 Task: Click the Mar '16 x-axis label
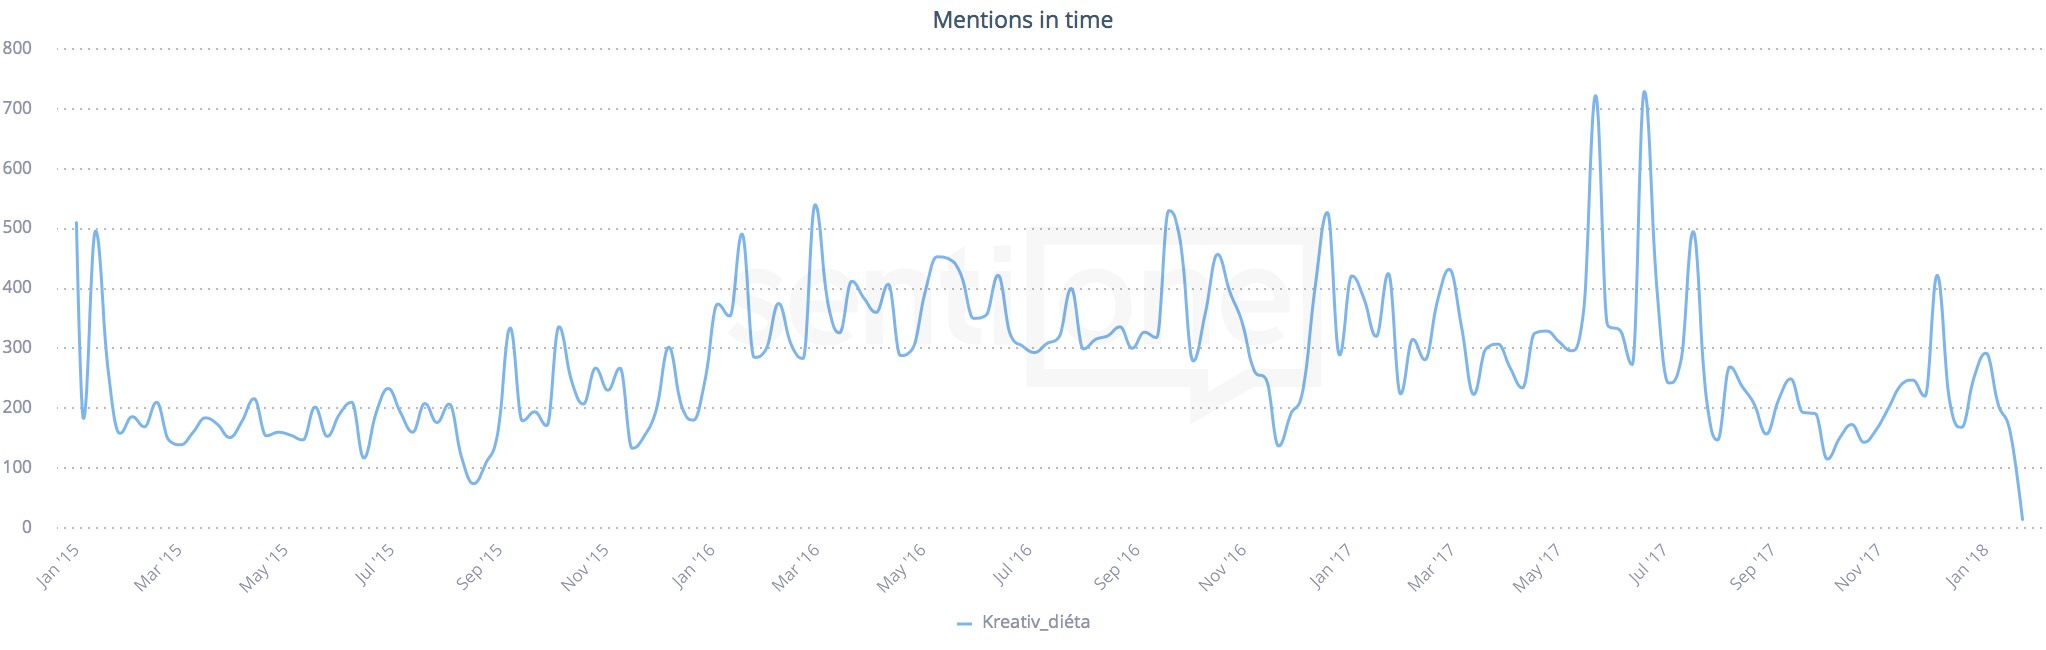tap(796, 567)
